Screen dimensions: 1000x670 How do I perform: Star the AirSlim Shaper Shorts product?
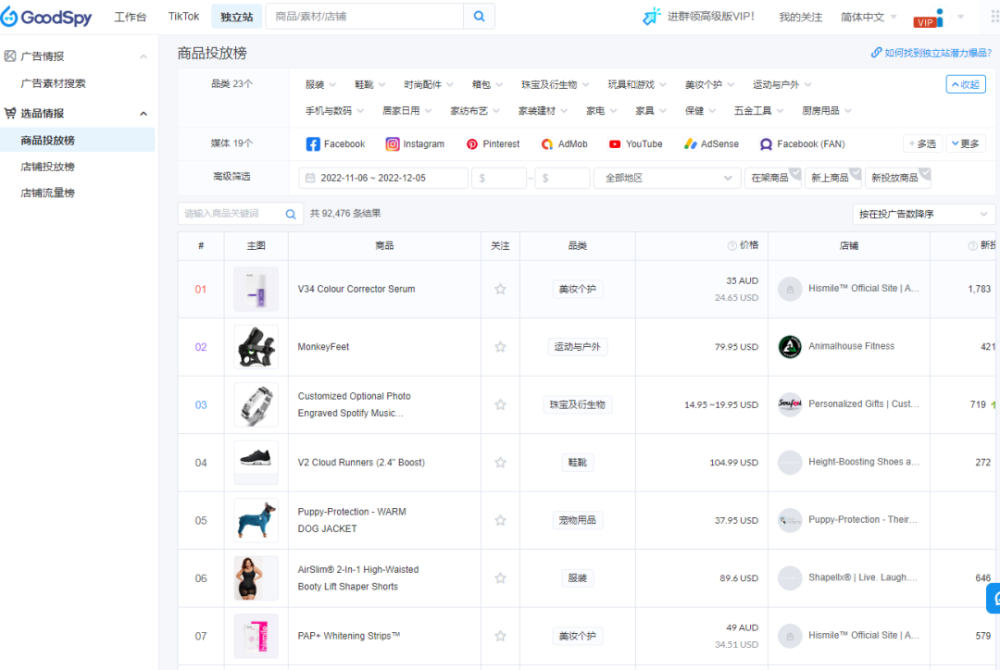[501, 578]
